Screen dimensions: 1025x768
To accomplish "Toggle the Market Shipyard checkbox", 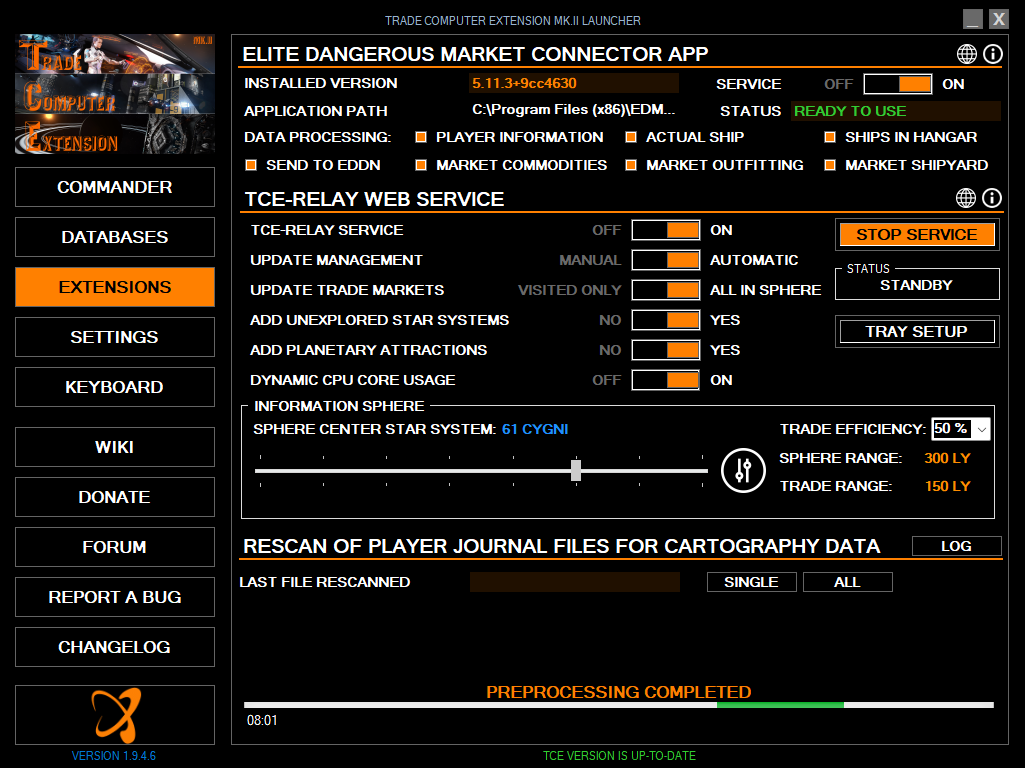I will [x=830, y=165].
